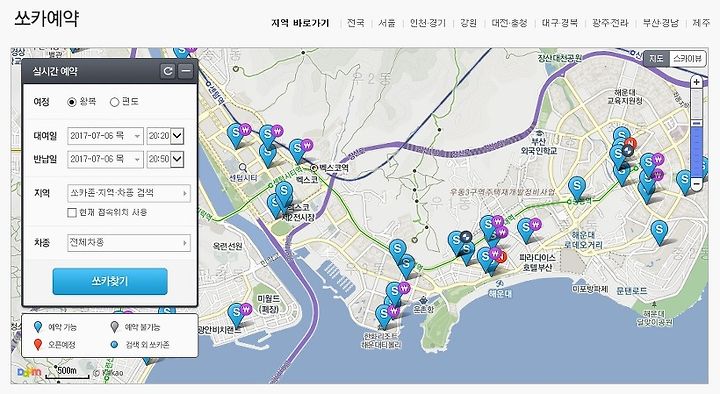
Task: Zoom in the map with plus button
Action: [697, 82]
